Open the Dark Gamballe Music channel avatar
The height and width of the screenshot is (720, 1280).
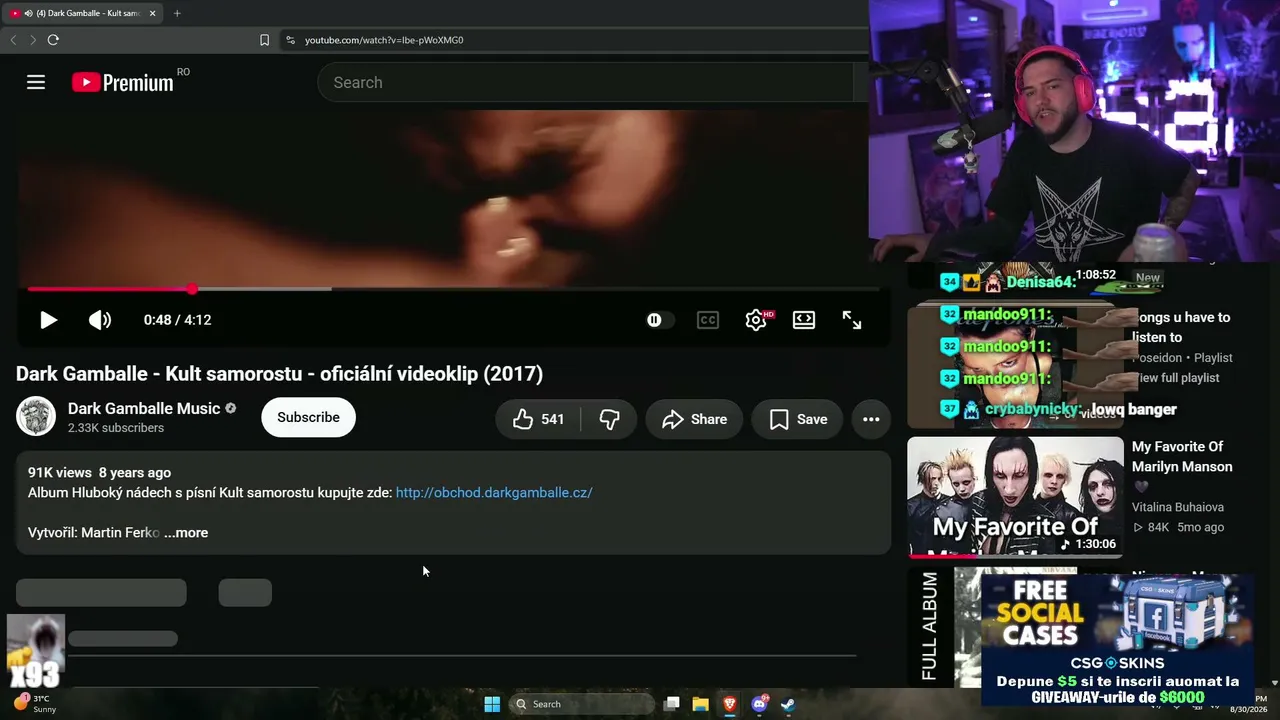point(36,416)
